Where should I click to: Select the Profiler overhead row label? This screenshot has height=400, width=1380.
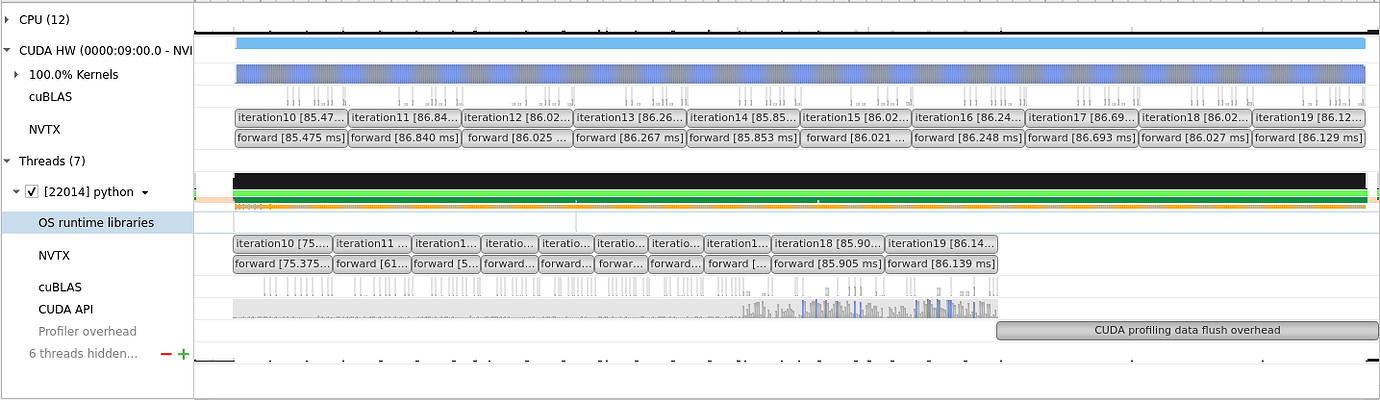click(87, 332)
